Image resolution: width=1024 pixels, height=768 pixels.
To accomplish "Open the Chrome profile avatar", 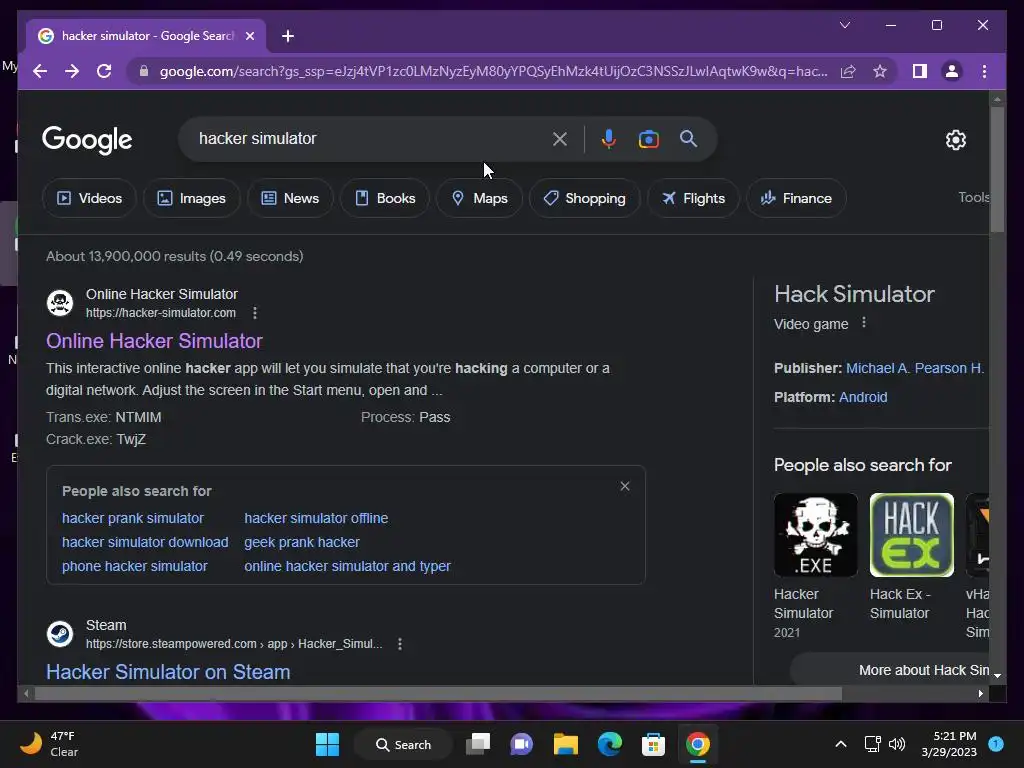I will [x=952, y=71].
